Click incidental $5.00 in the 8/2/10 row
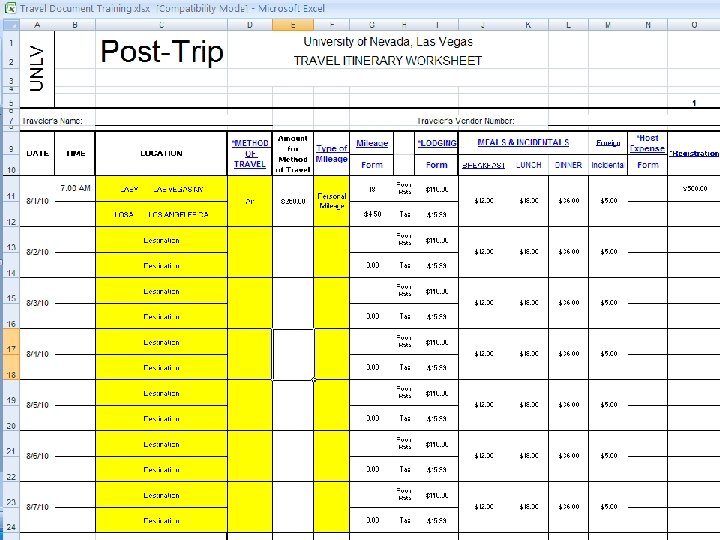This screenshot has width=720, height=540. coord(608,252)
